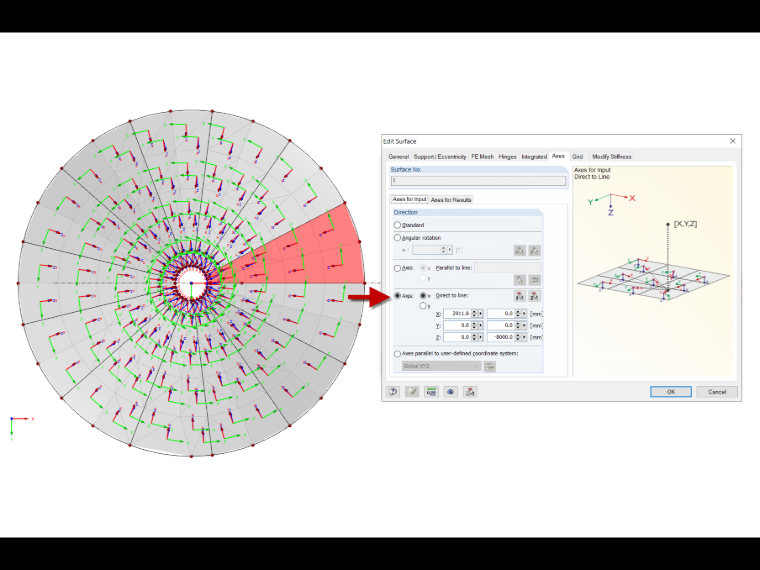
Task: Open the Integrated tab
Action: pyautogui.click(x=534, y=157)
